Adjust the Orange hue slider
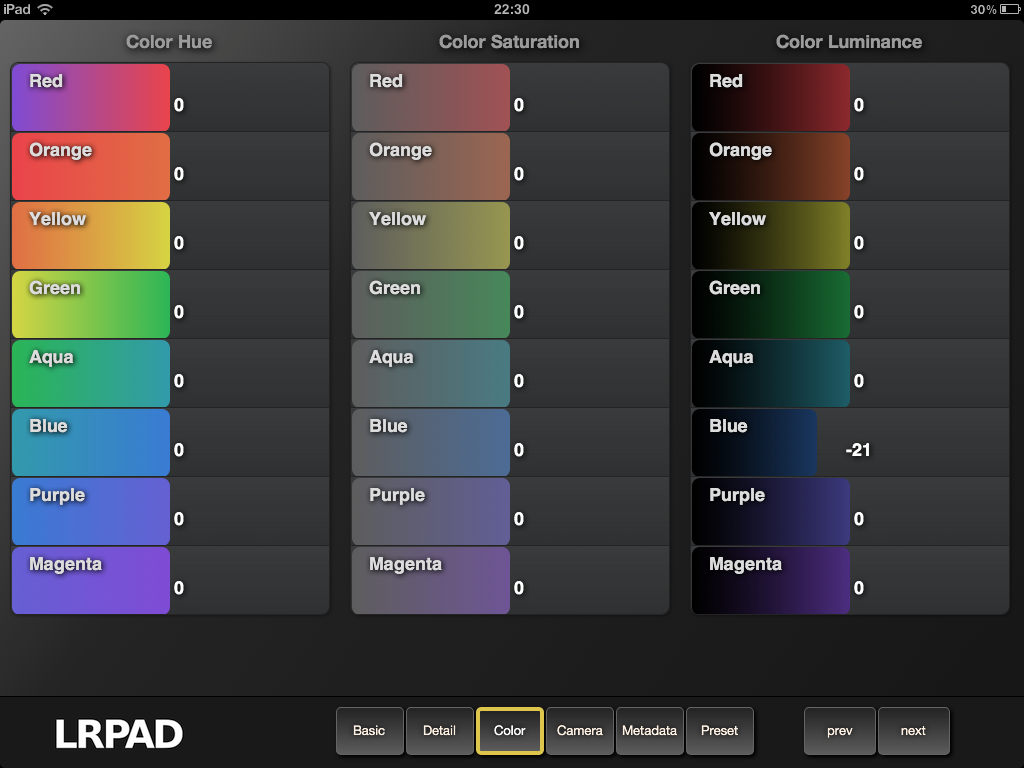 [170, 167]
